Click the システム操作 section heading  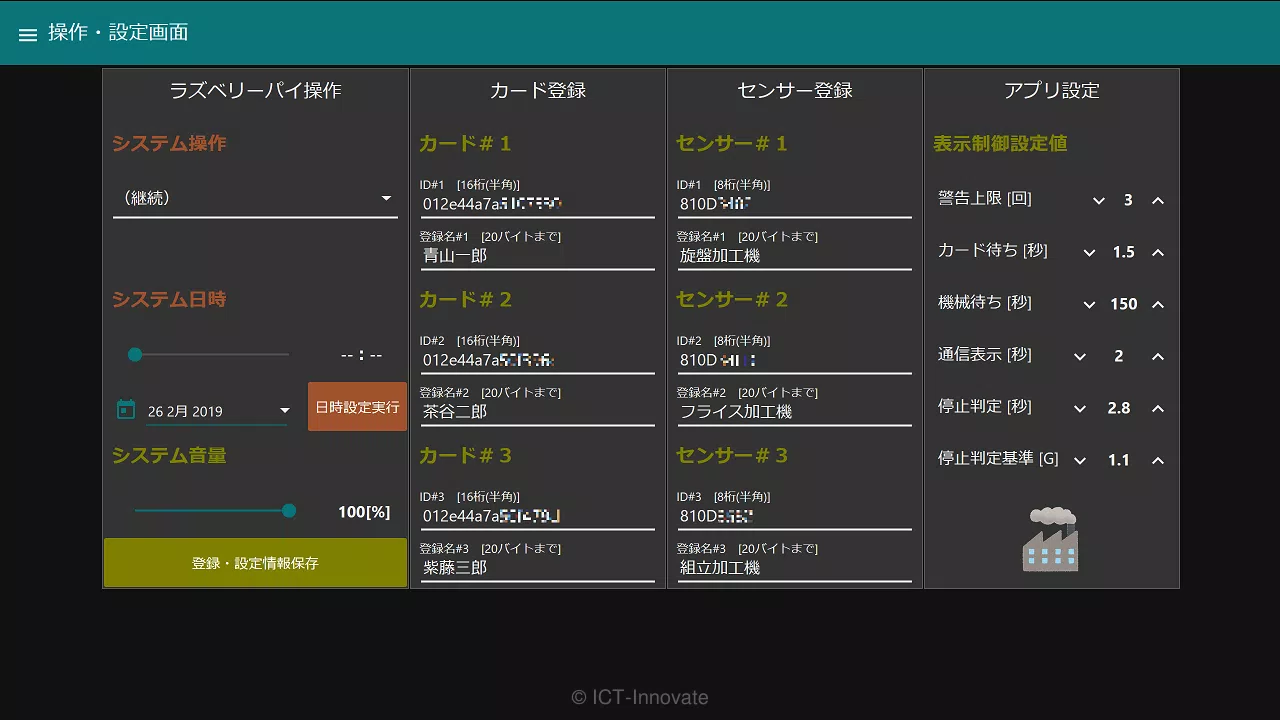pyautogui.click(x=169, y=144)
